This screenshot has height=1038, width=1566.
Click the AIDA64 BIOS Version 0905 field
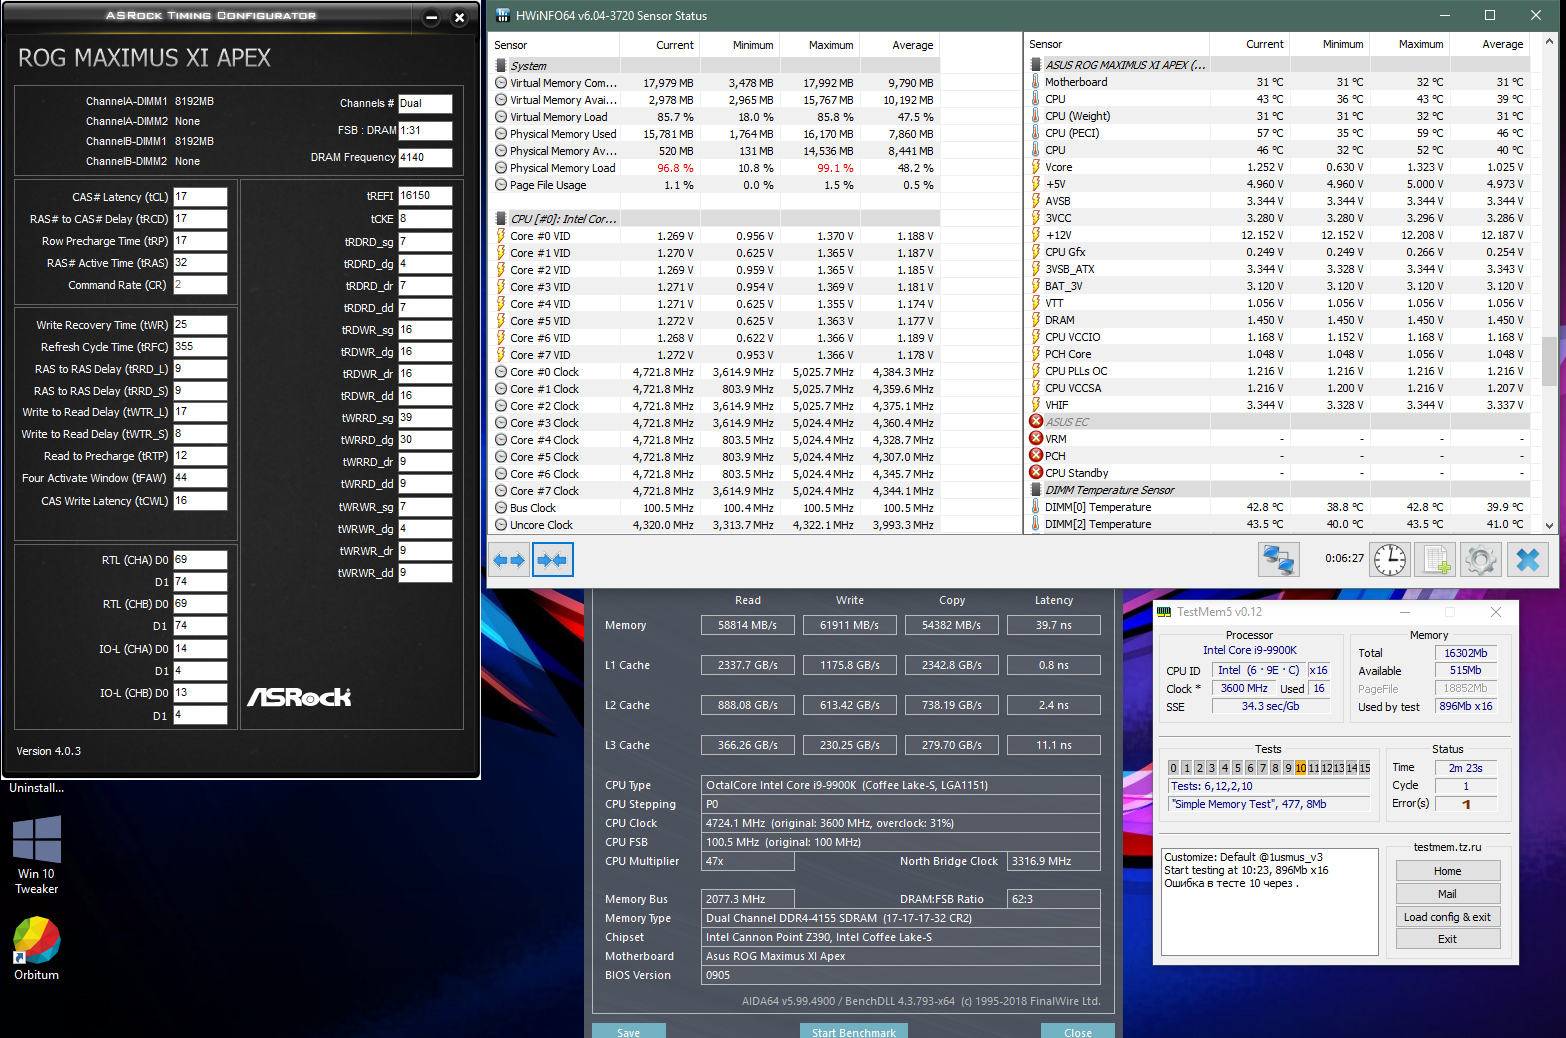pos(901,975)
